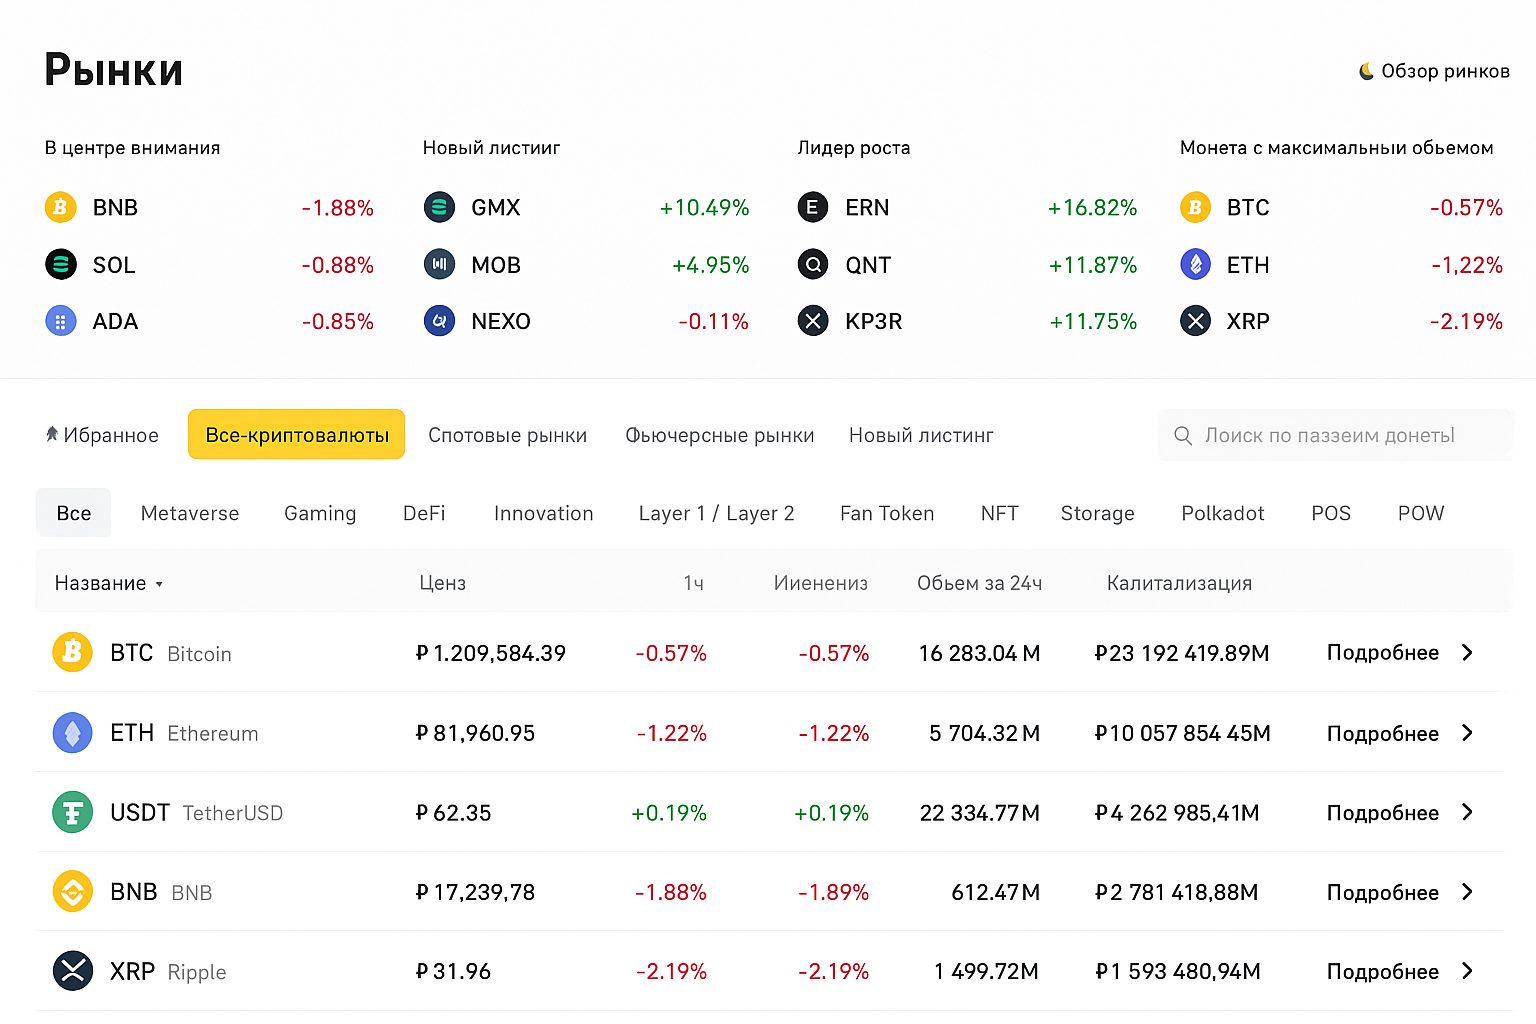Screen dimensions: 1536x1024
Task: Sort by Название column dropdown arrow
Action: coord(159,584)
